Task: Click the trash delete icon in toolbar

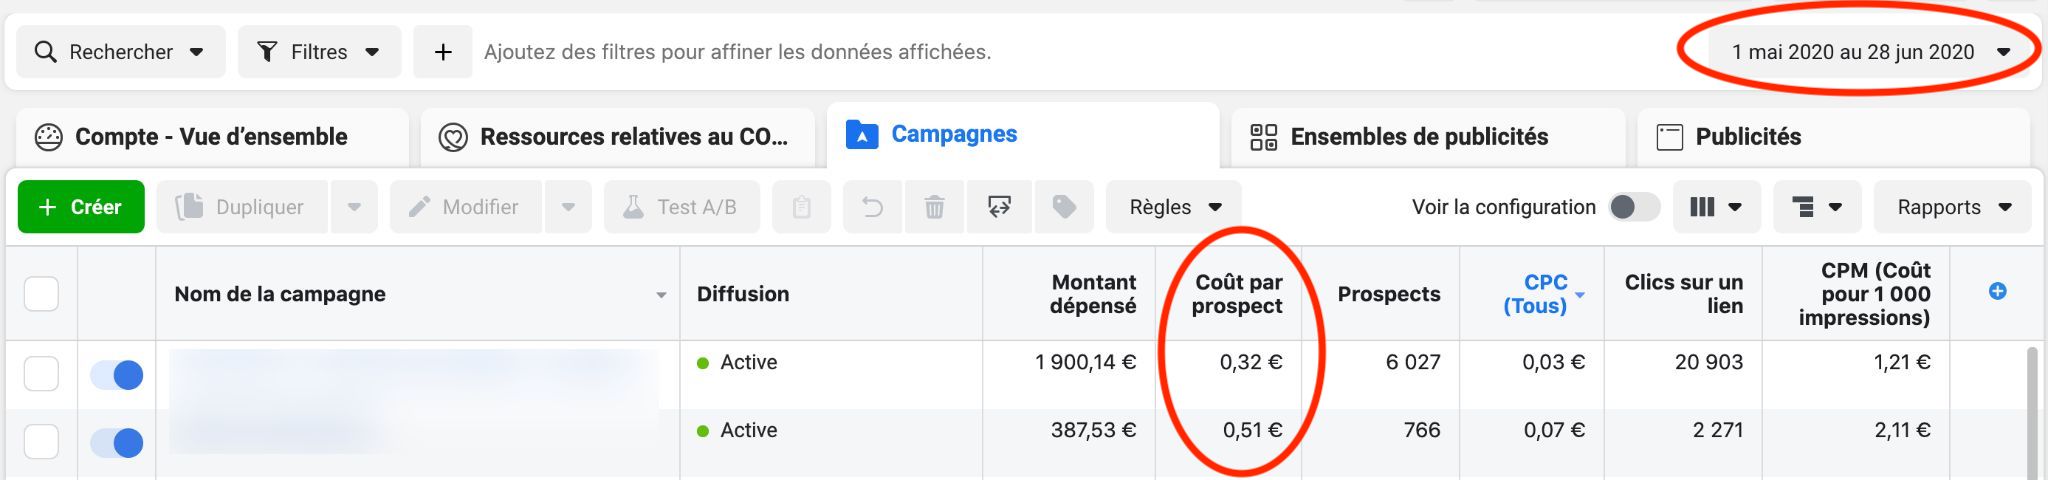Action: pyautogui.click(x=934, y=207)
